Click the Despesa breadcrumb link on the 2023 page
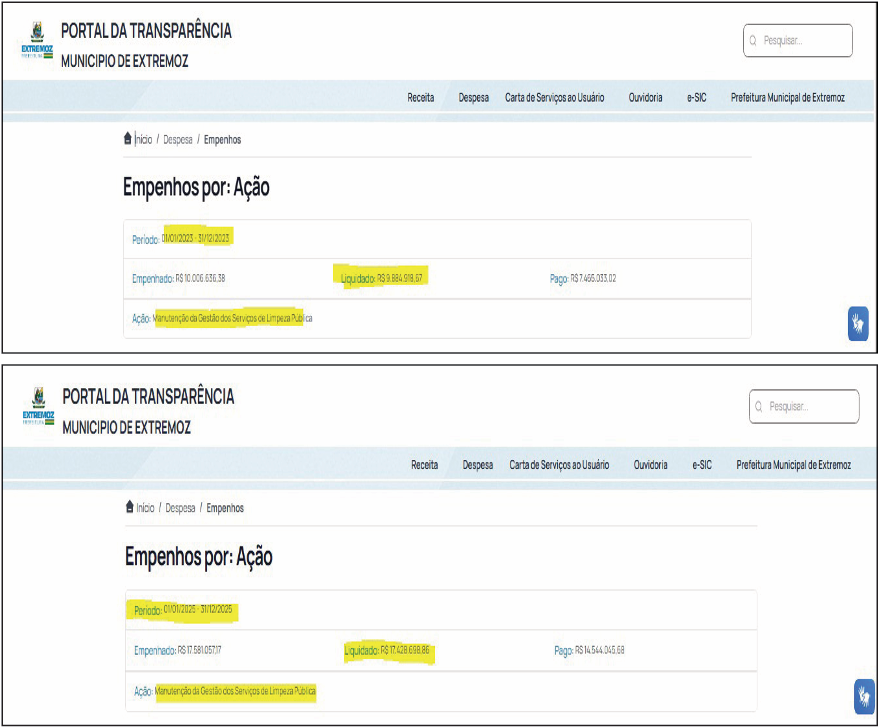This screenshot has width=879, height=728. [x=178, y=140]
